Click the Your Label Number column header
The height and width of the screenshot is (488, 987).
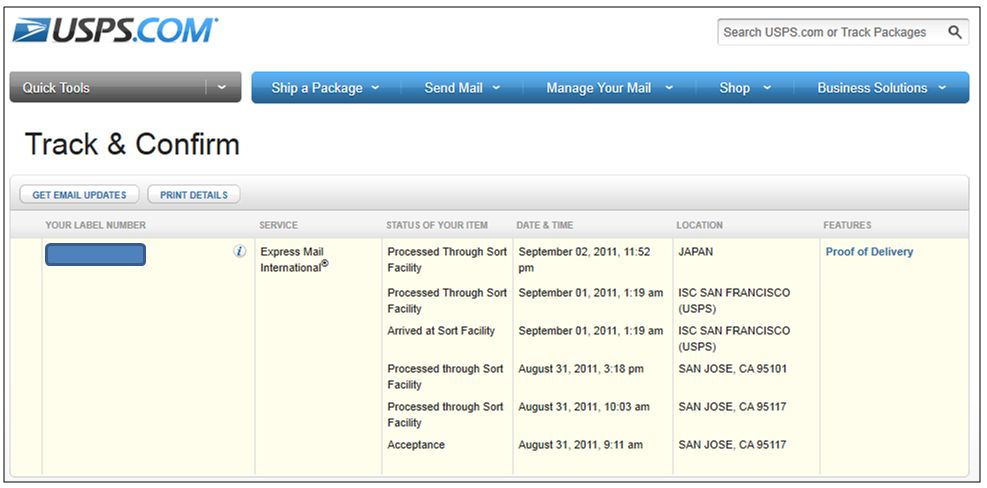tap(96, 225)
